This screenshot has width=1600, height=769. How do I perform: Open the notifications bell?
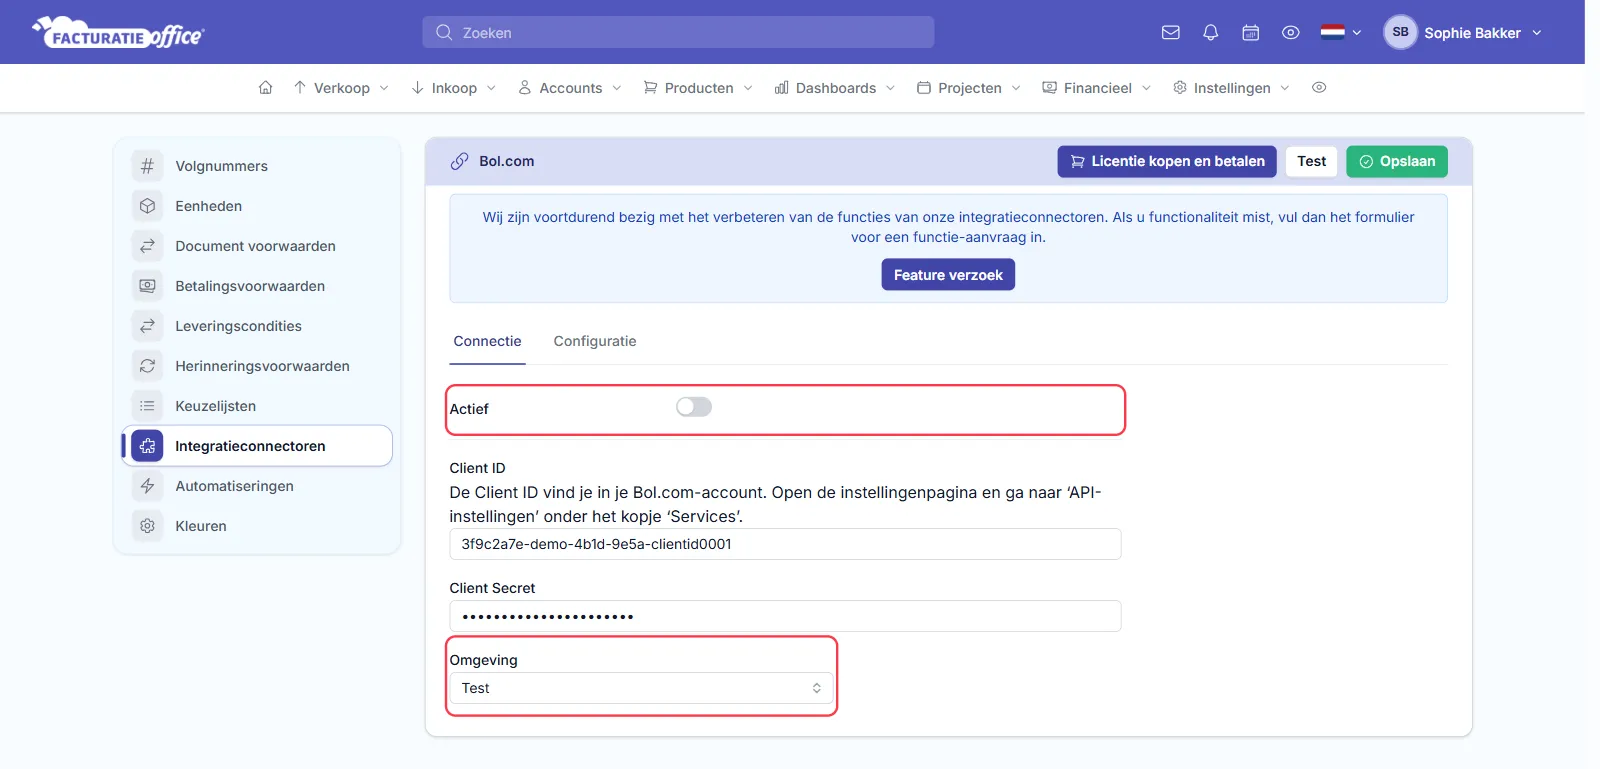1210,32
